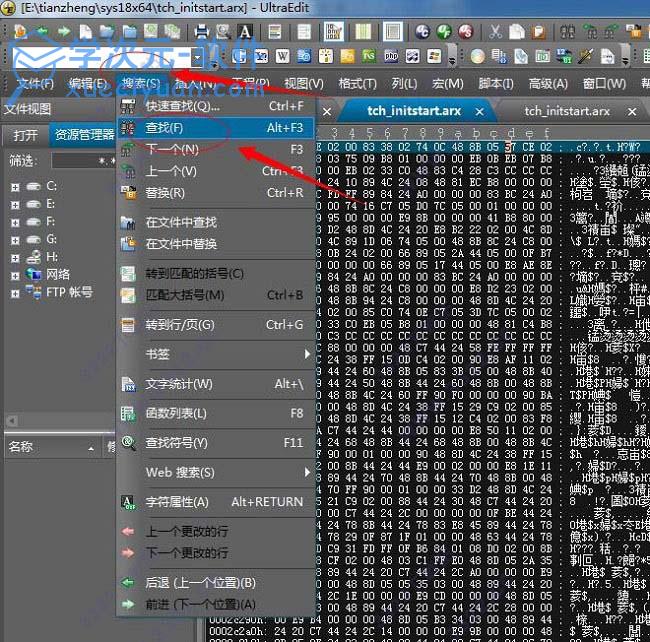The height and width of the screenshot is (642, 650).
Task: Select 快速查找(Q)... from the search menu
Action: click(x=216, y=106)
